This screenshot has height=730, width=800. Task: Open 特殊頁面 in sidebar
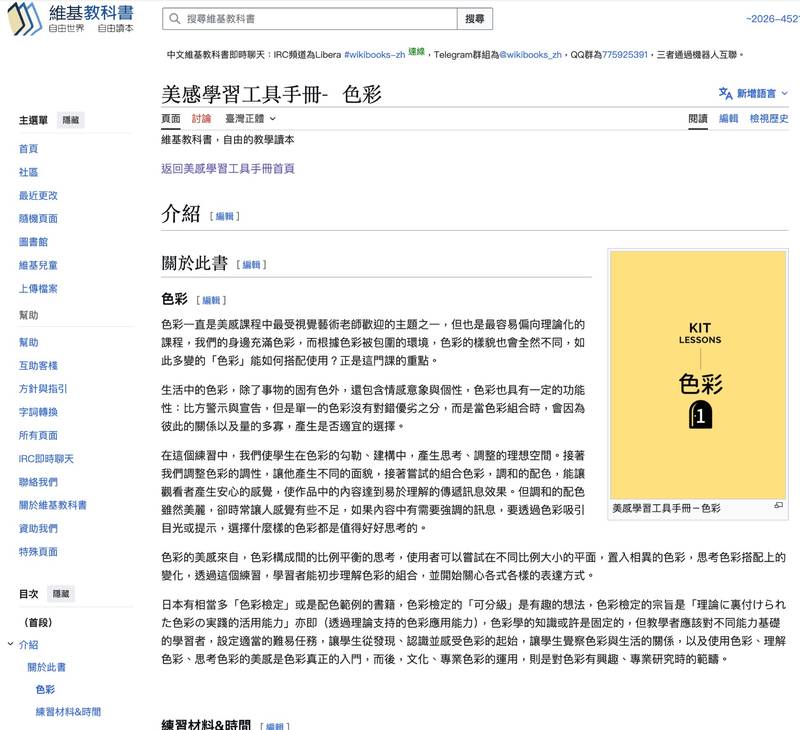pos(38,551)
